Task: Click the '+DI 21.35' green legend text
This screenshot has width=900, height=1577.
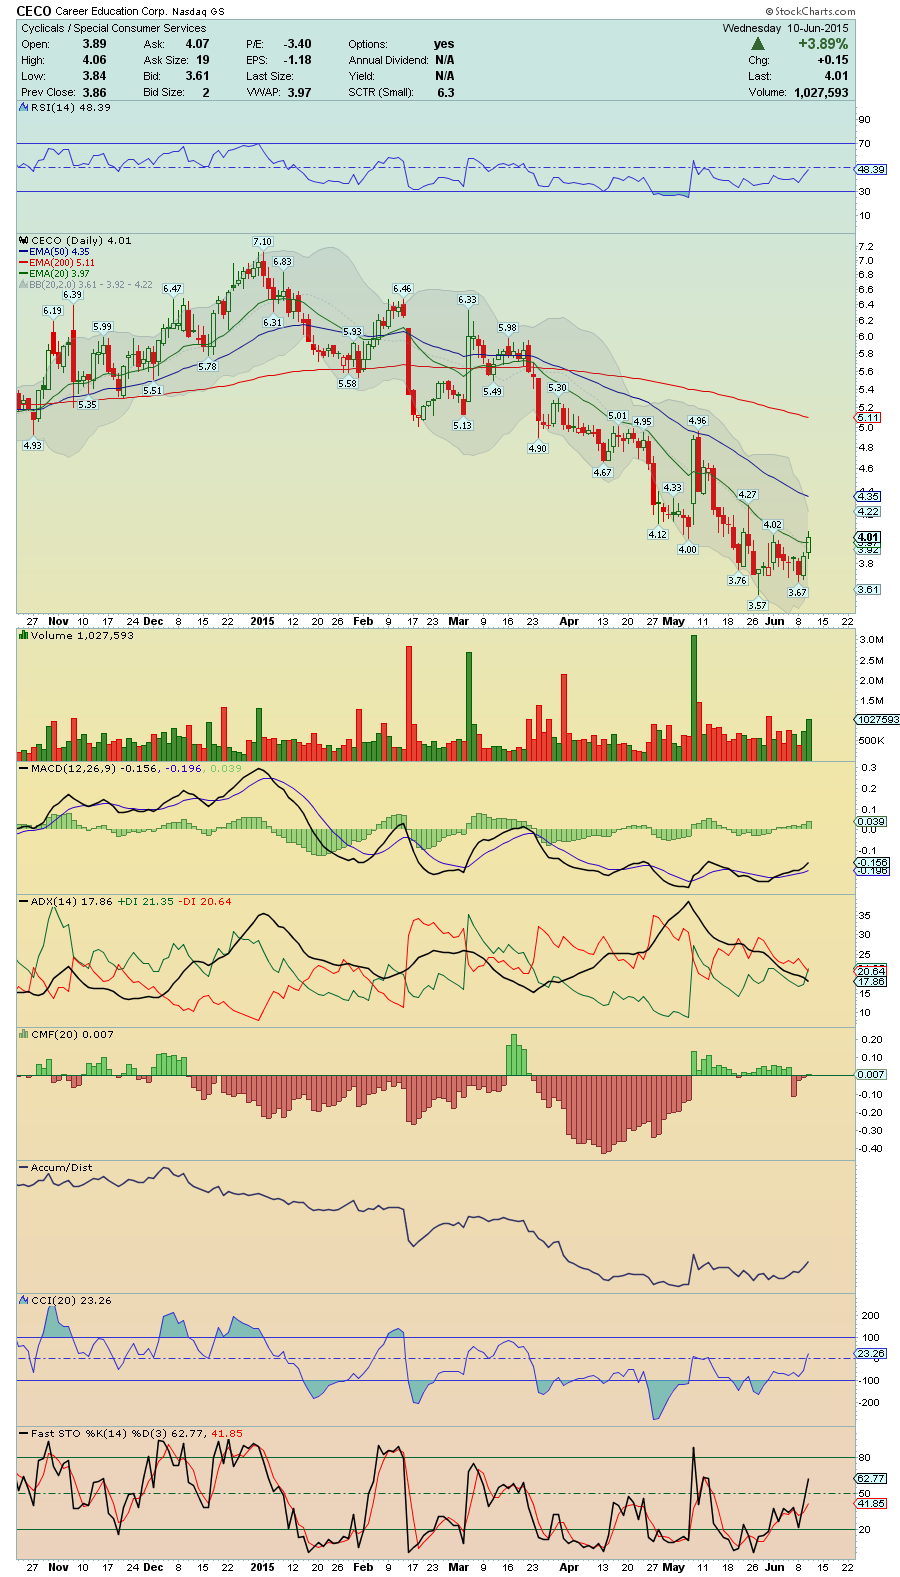Action: coord(146,902)
